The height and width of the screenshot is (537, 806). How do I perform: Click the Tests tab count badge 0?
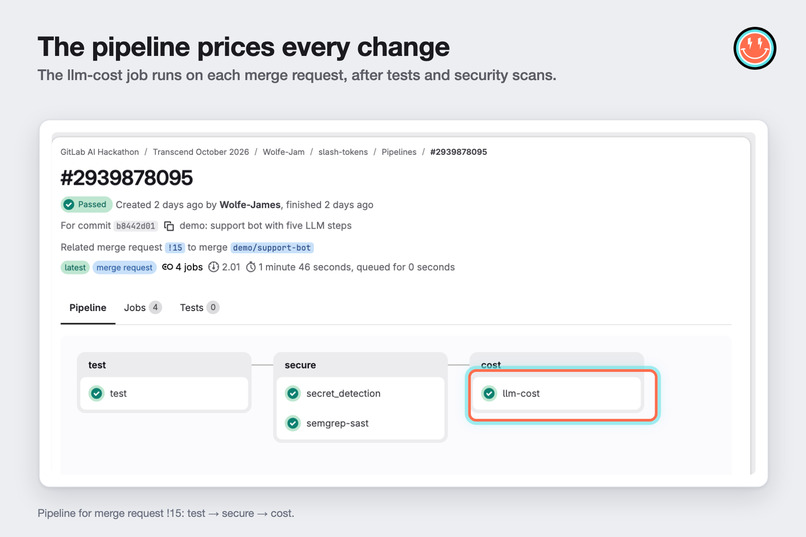pyautogui.click(x=213, y=307)
